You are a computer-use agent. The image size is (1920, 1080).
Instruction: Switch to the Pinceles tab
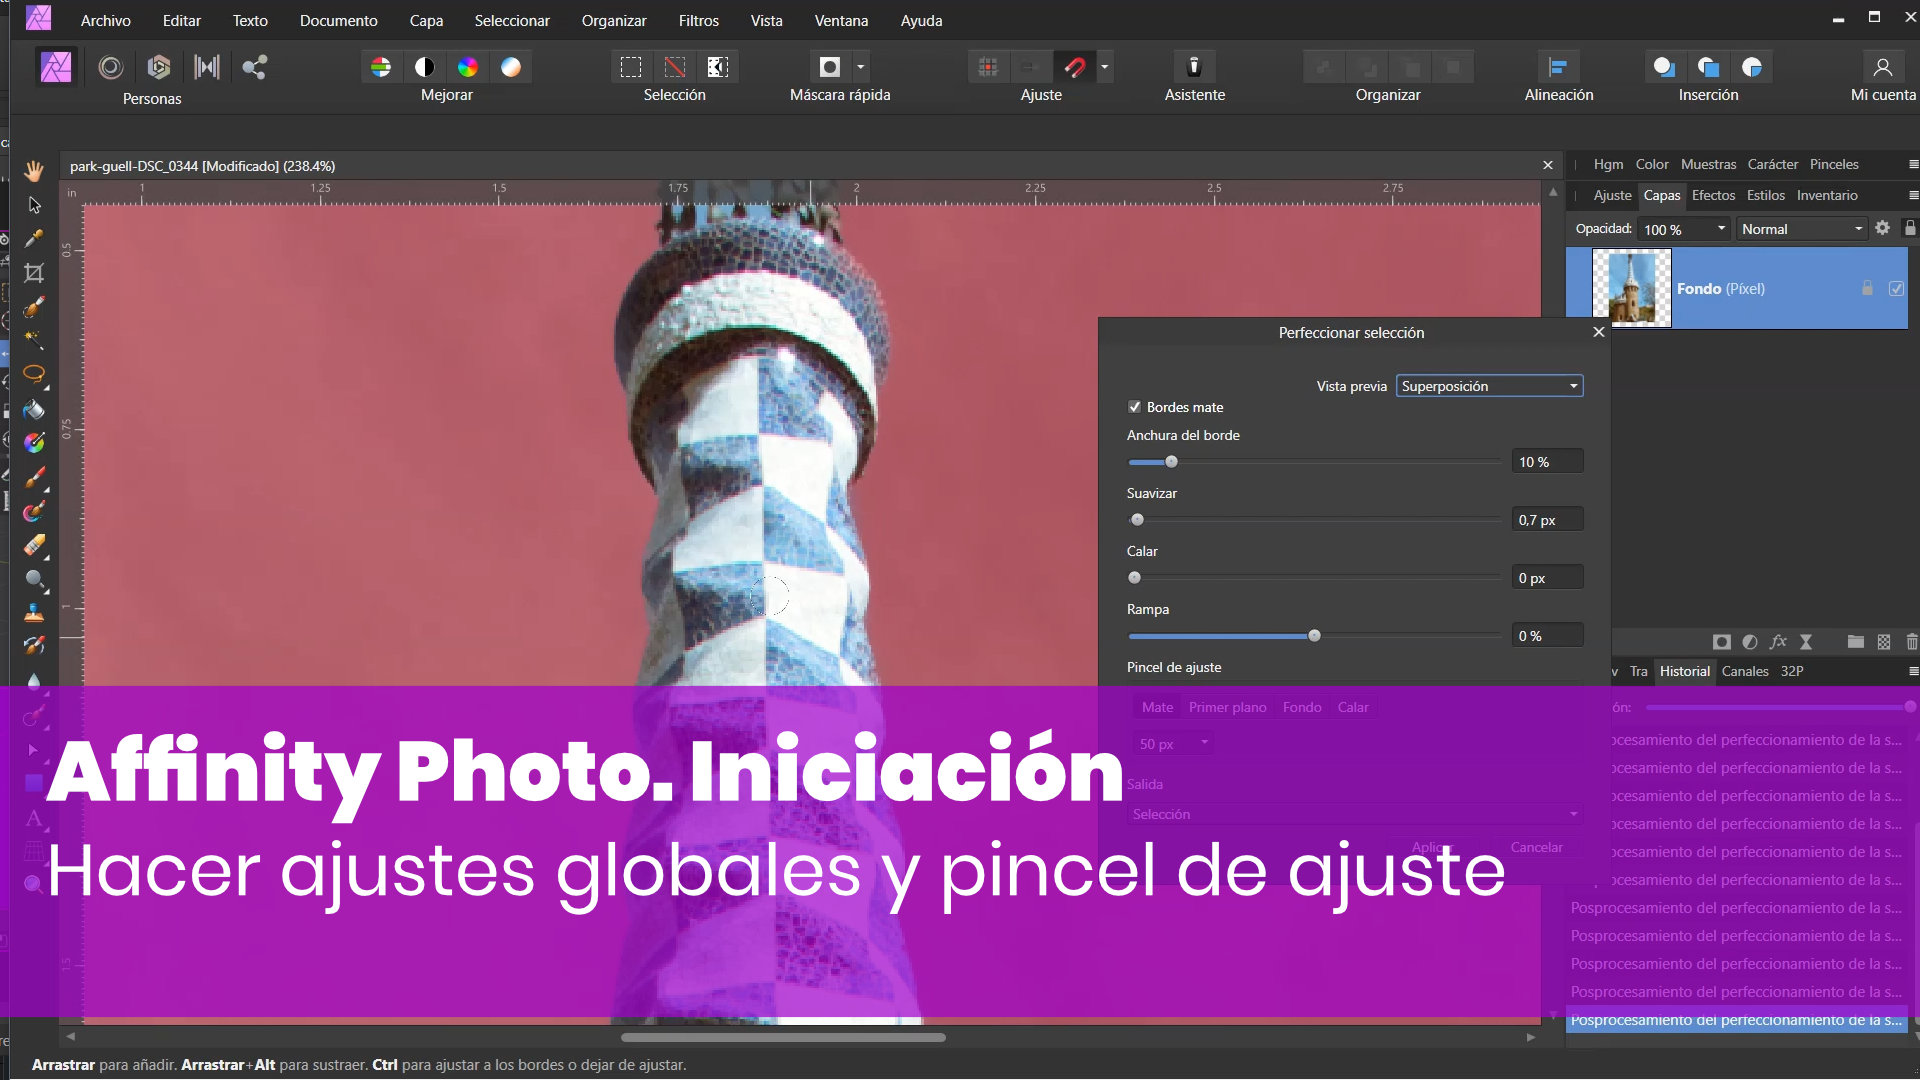(x=1834, y=164)
